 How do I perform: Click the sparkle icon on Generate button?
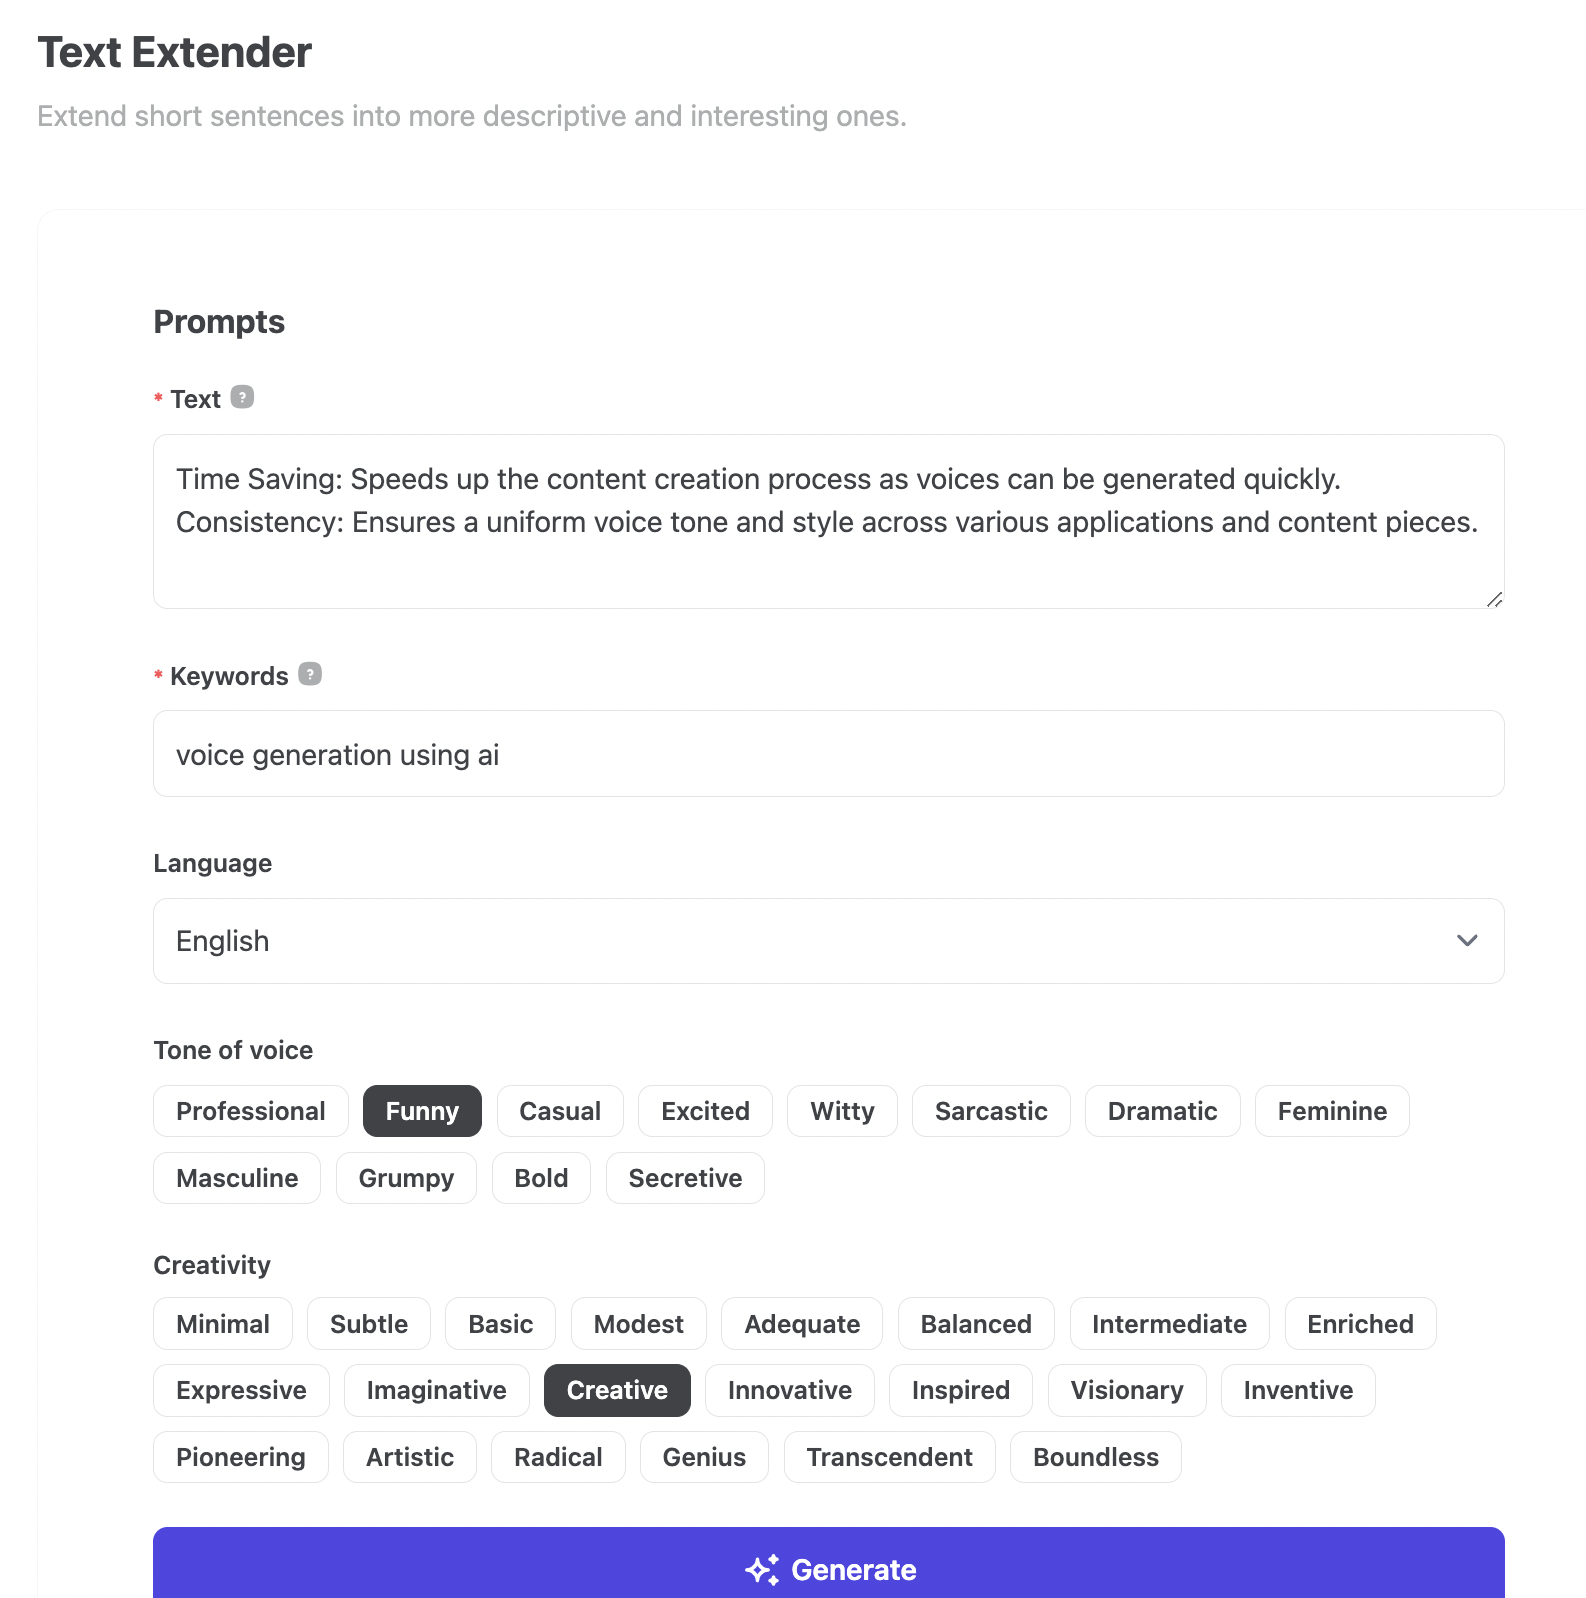(x=762, y=1570)
